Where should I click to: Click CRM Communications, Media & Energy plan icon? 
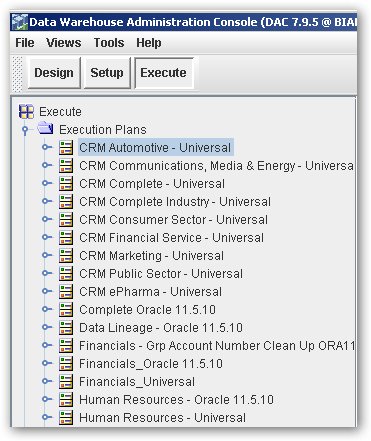coord(66,165)
